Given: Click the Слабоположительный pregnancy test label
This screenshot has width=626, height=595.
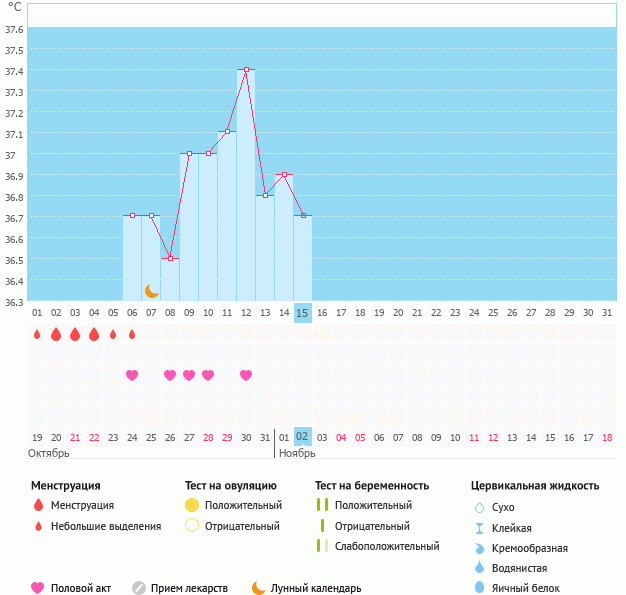Looking at the screenshot, I should pyautogui.click(x=387, y=546).
